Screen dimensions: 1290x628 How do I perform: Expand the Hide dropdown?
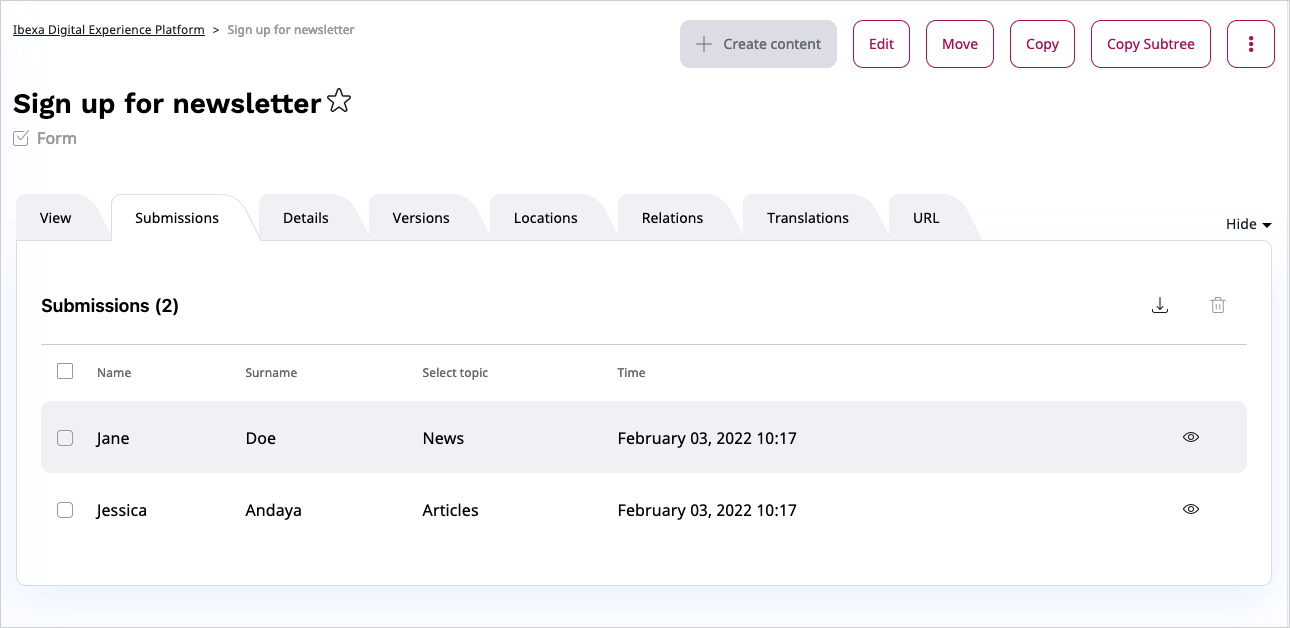[x=1247, y=224]
